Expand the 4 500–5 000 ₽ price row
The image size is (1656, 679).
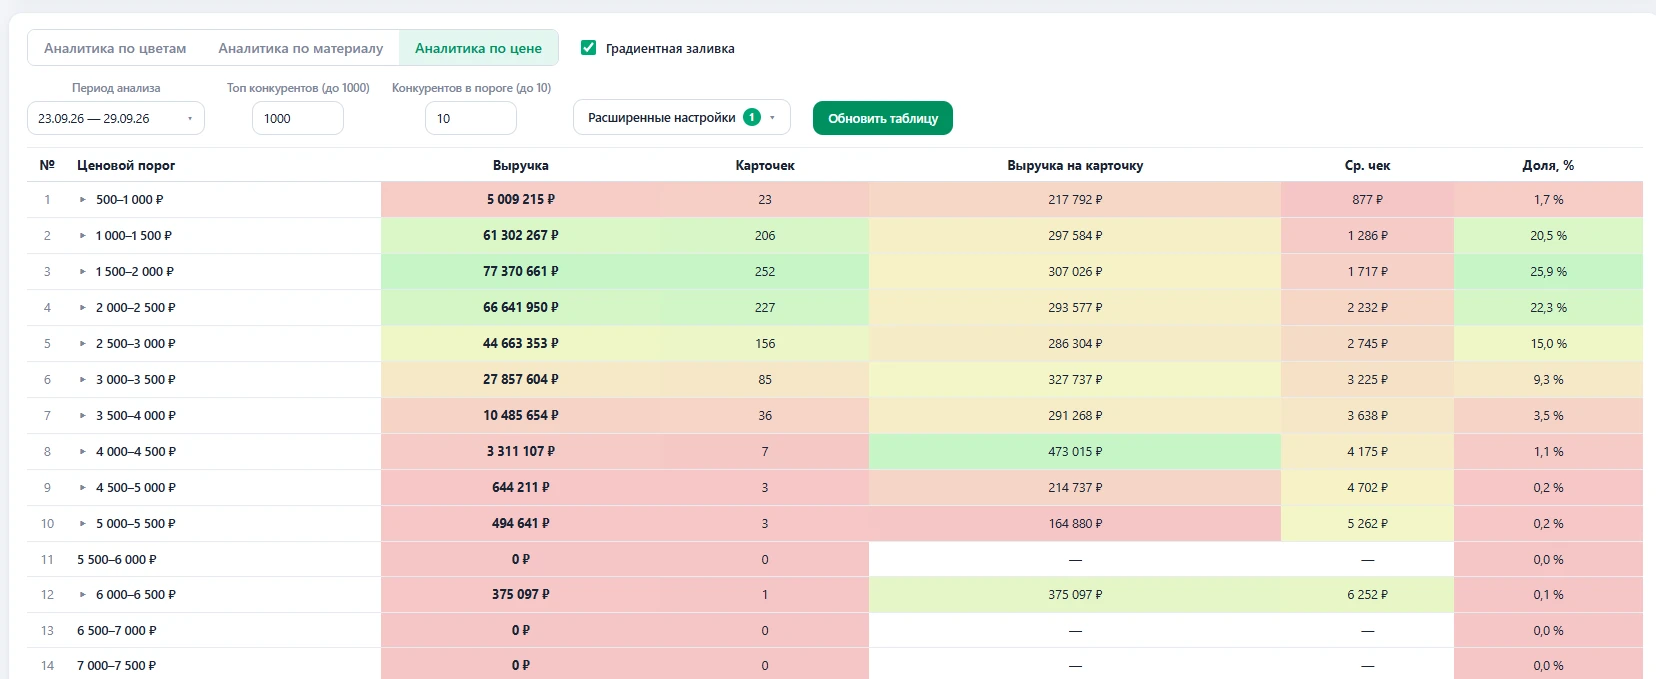coord(83,488)
